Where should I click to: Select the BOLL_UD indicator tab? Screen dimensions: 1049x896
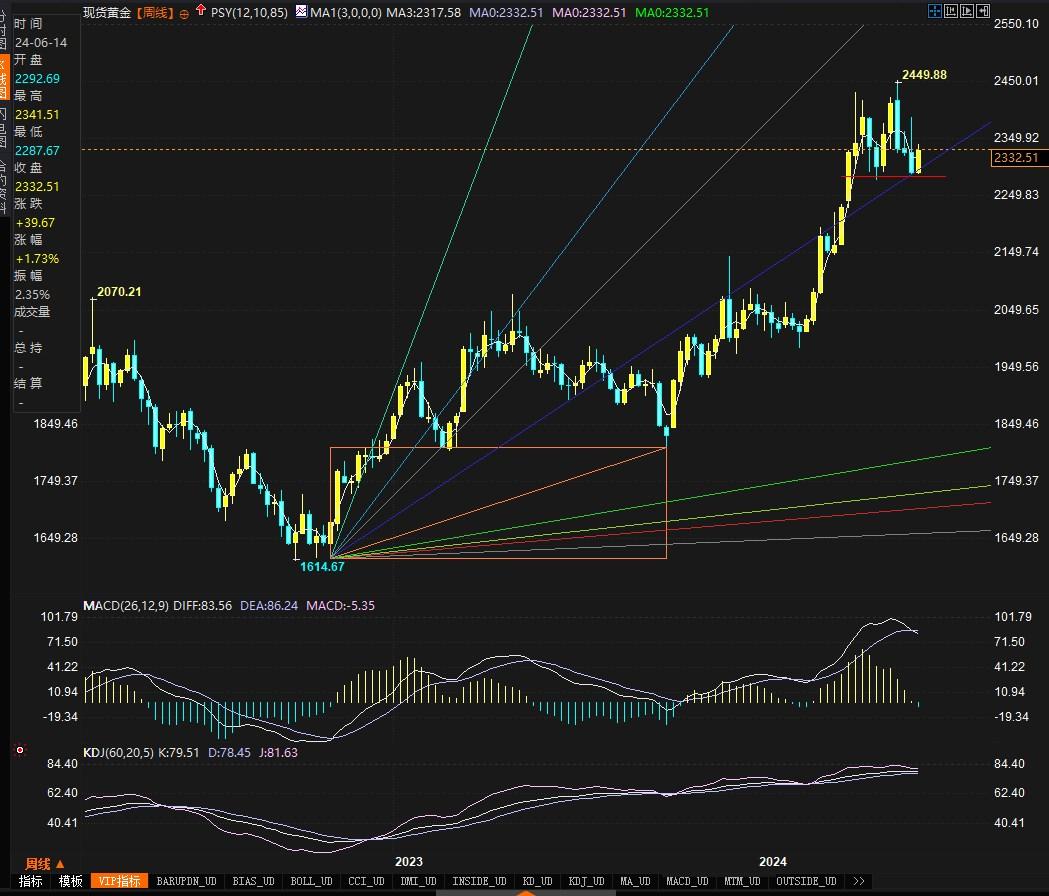310,881
